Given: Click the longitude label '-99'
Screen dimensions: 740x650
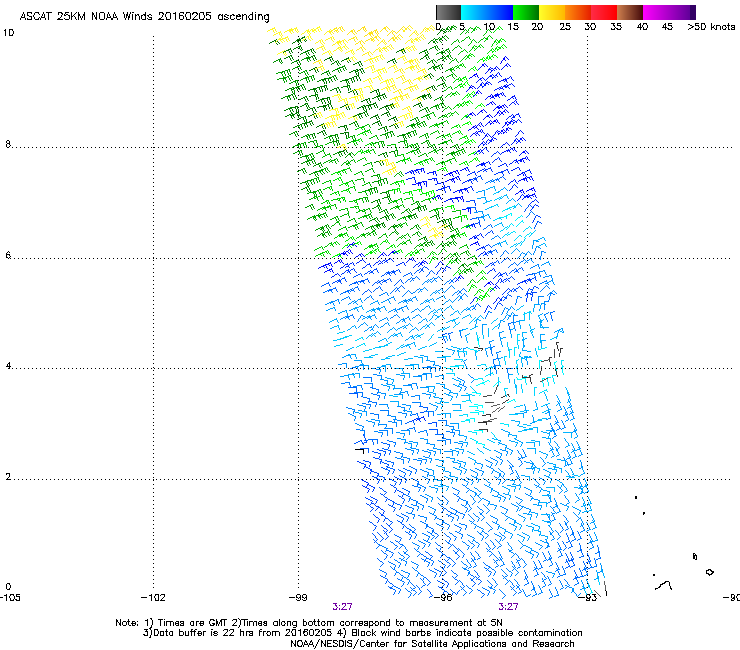Looking at the screenshot, I should 298,598.
